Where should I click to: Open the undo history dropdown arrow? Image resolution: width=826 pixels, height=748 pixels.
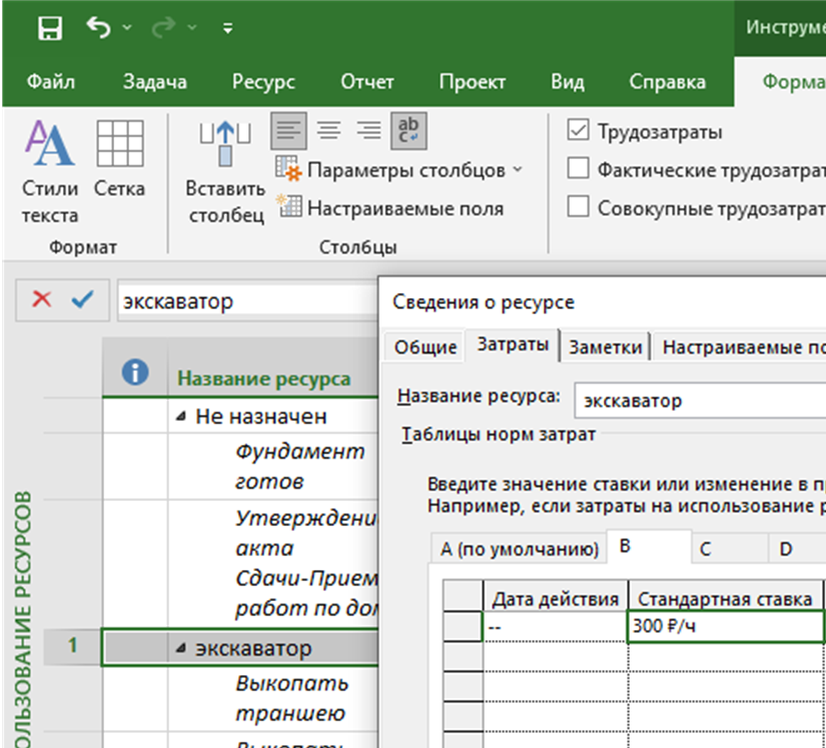(x=127, y=27)
